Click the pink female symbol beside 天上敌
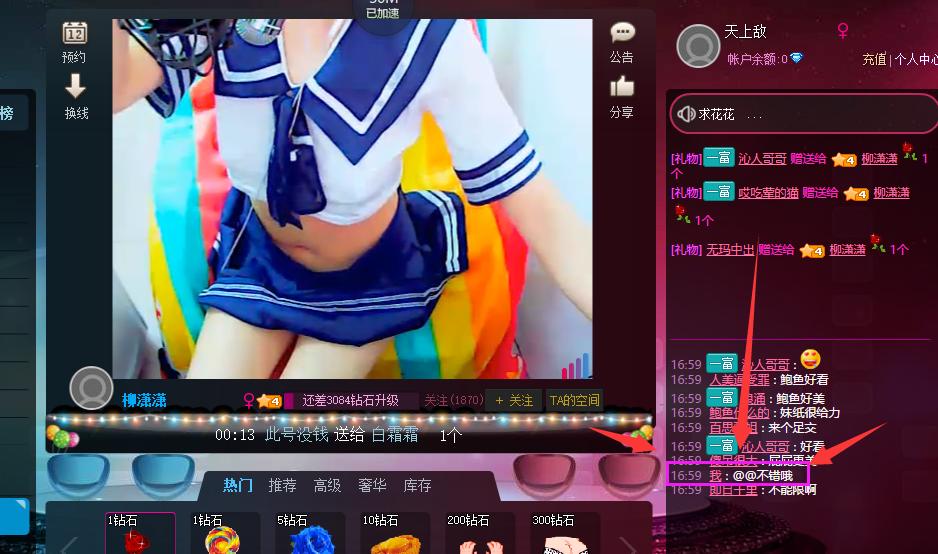 [x=843, y=31]
